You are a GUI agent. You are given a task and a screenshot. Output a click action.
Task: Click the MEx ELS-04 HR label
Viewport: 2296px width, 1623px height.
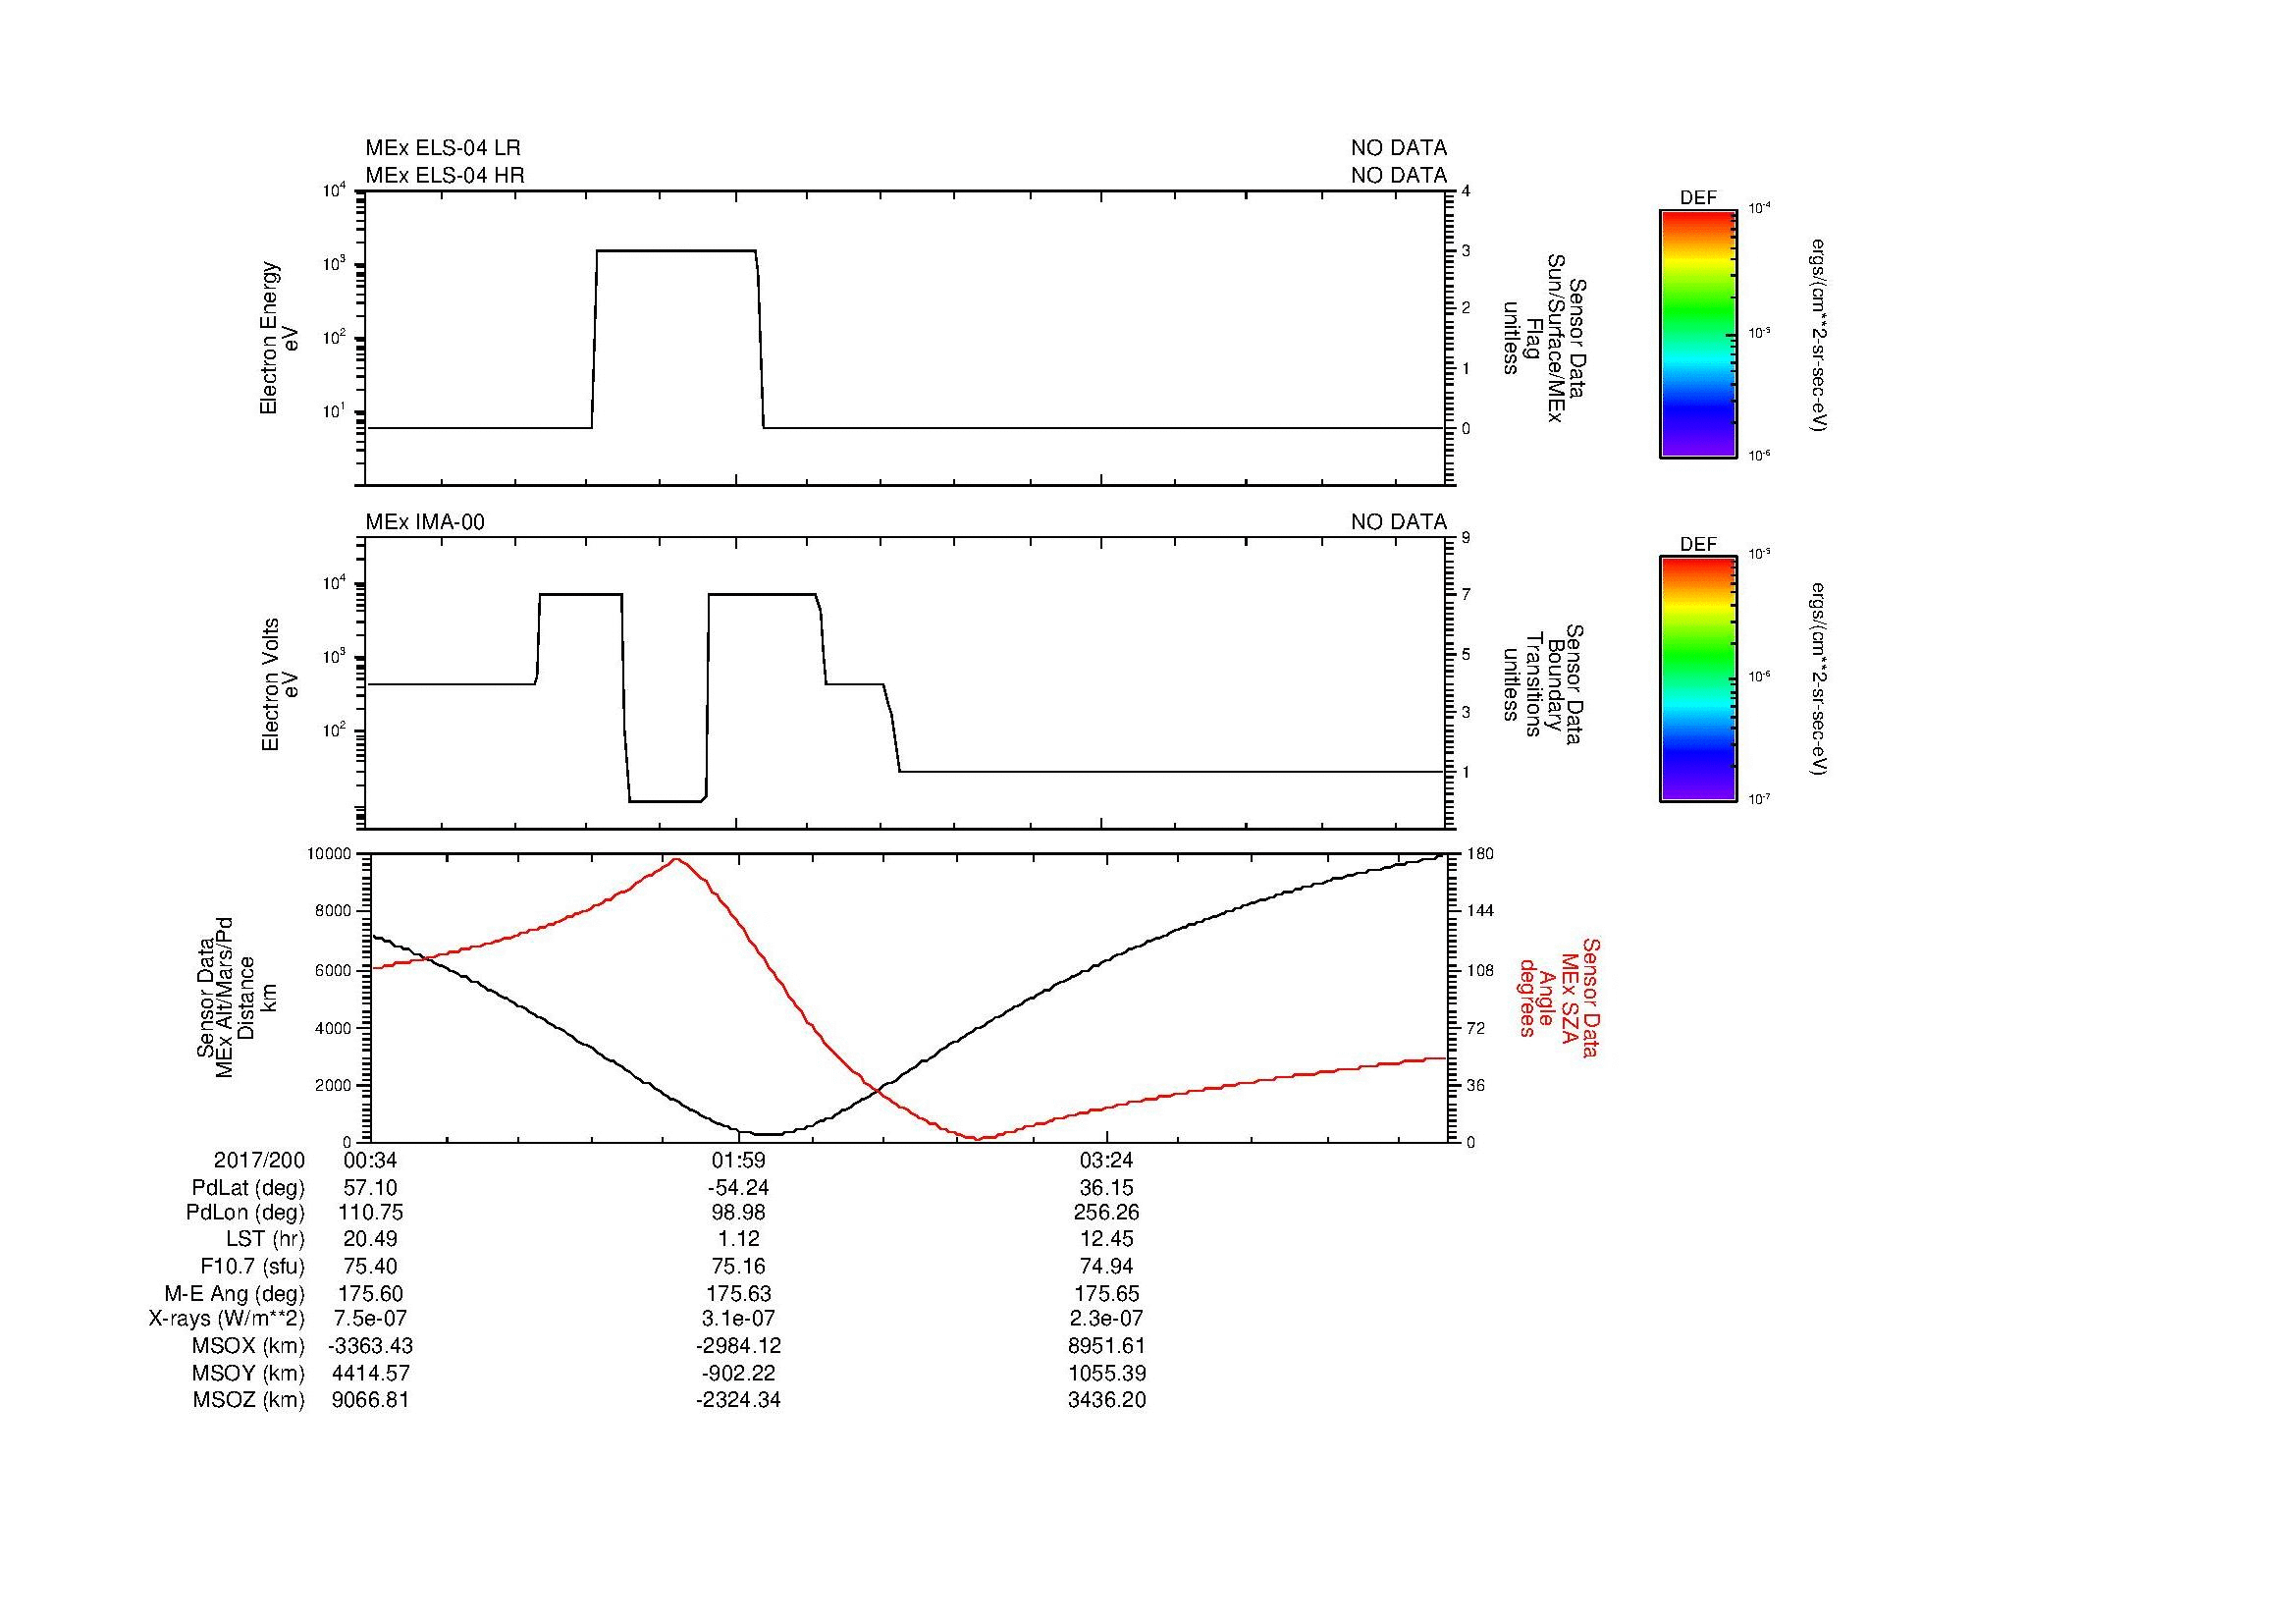(445, 175)
